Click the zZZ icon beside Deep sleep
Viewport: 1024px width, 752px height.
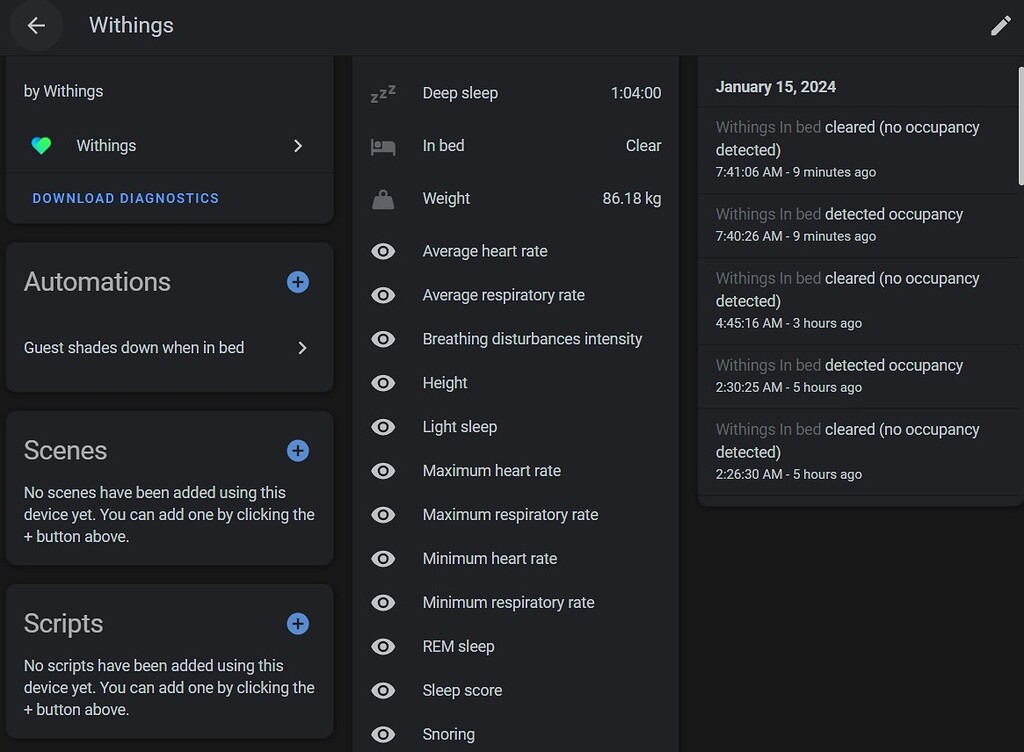click(384, 92)
